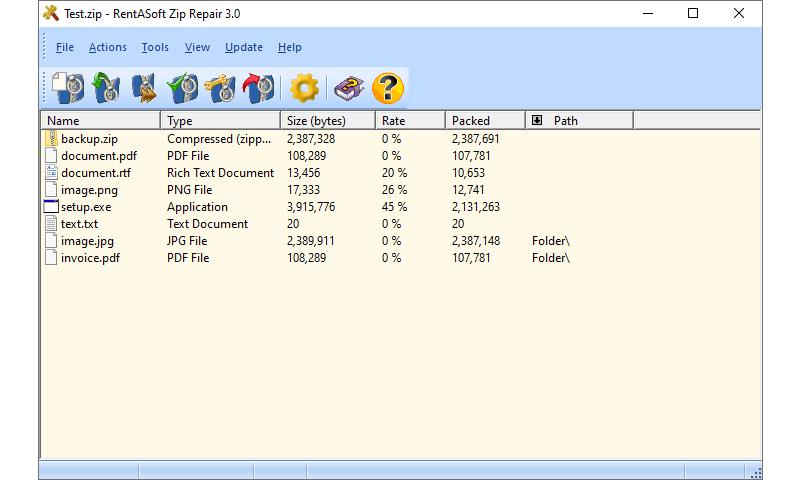Screen dimensions: 800x480
Task: Click the size value 13,456
Action: tap(304, 173)
